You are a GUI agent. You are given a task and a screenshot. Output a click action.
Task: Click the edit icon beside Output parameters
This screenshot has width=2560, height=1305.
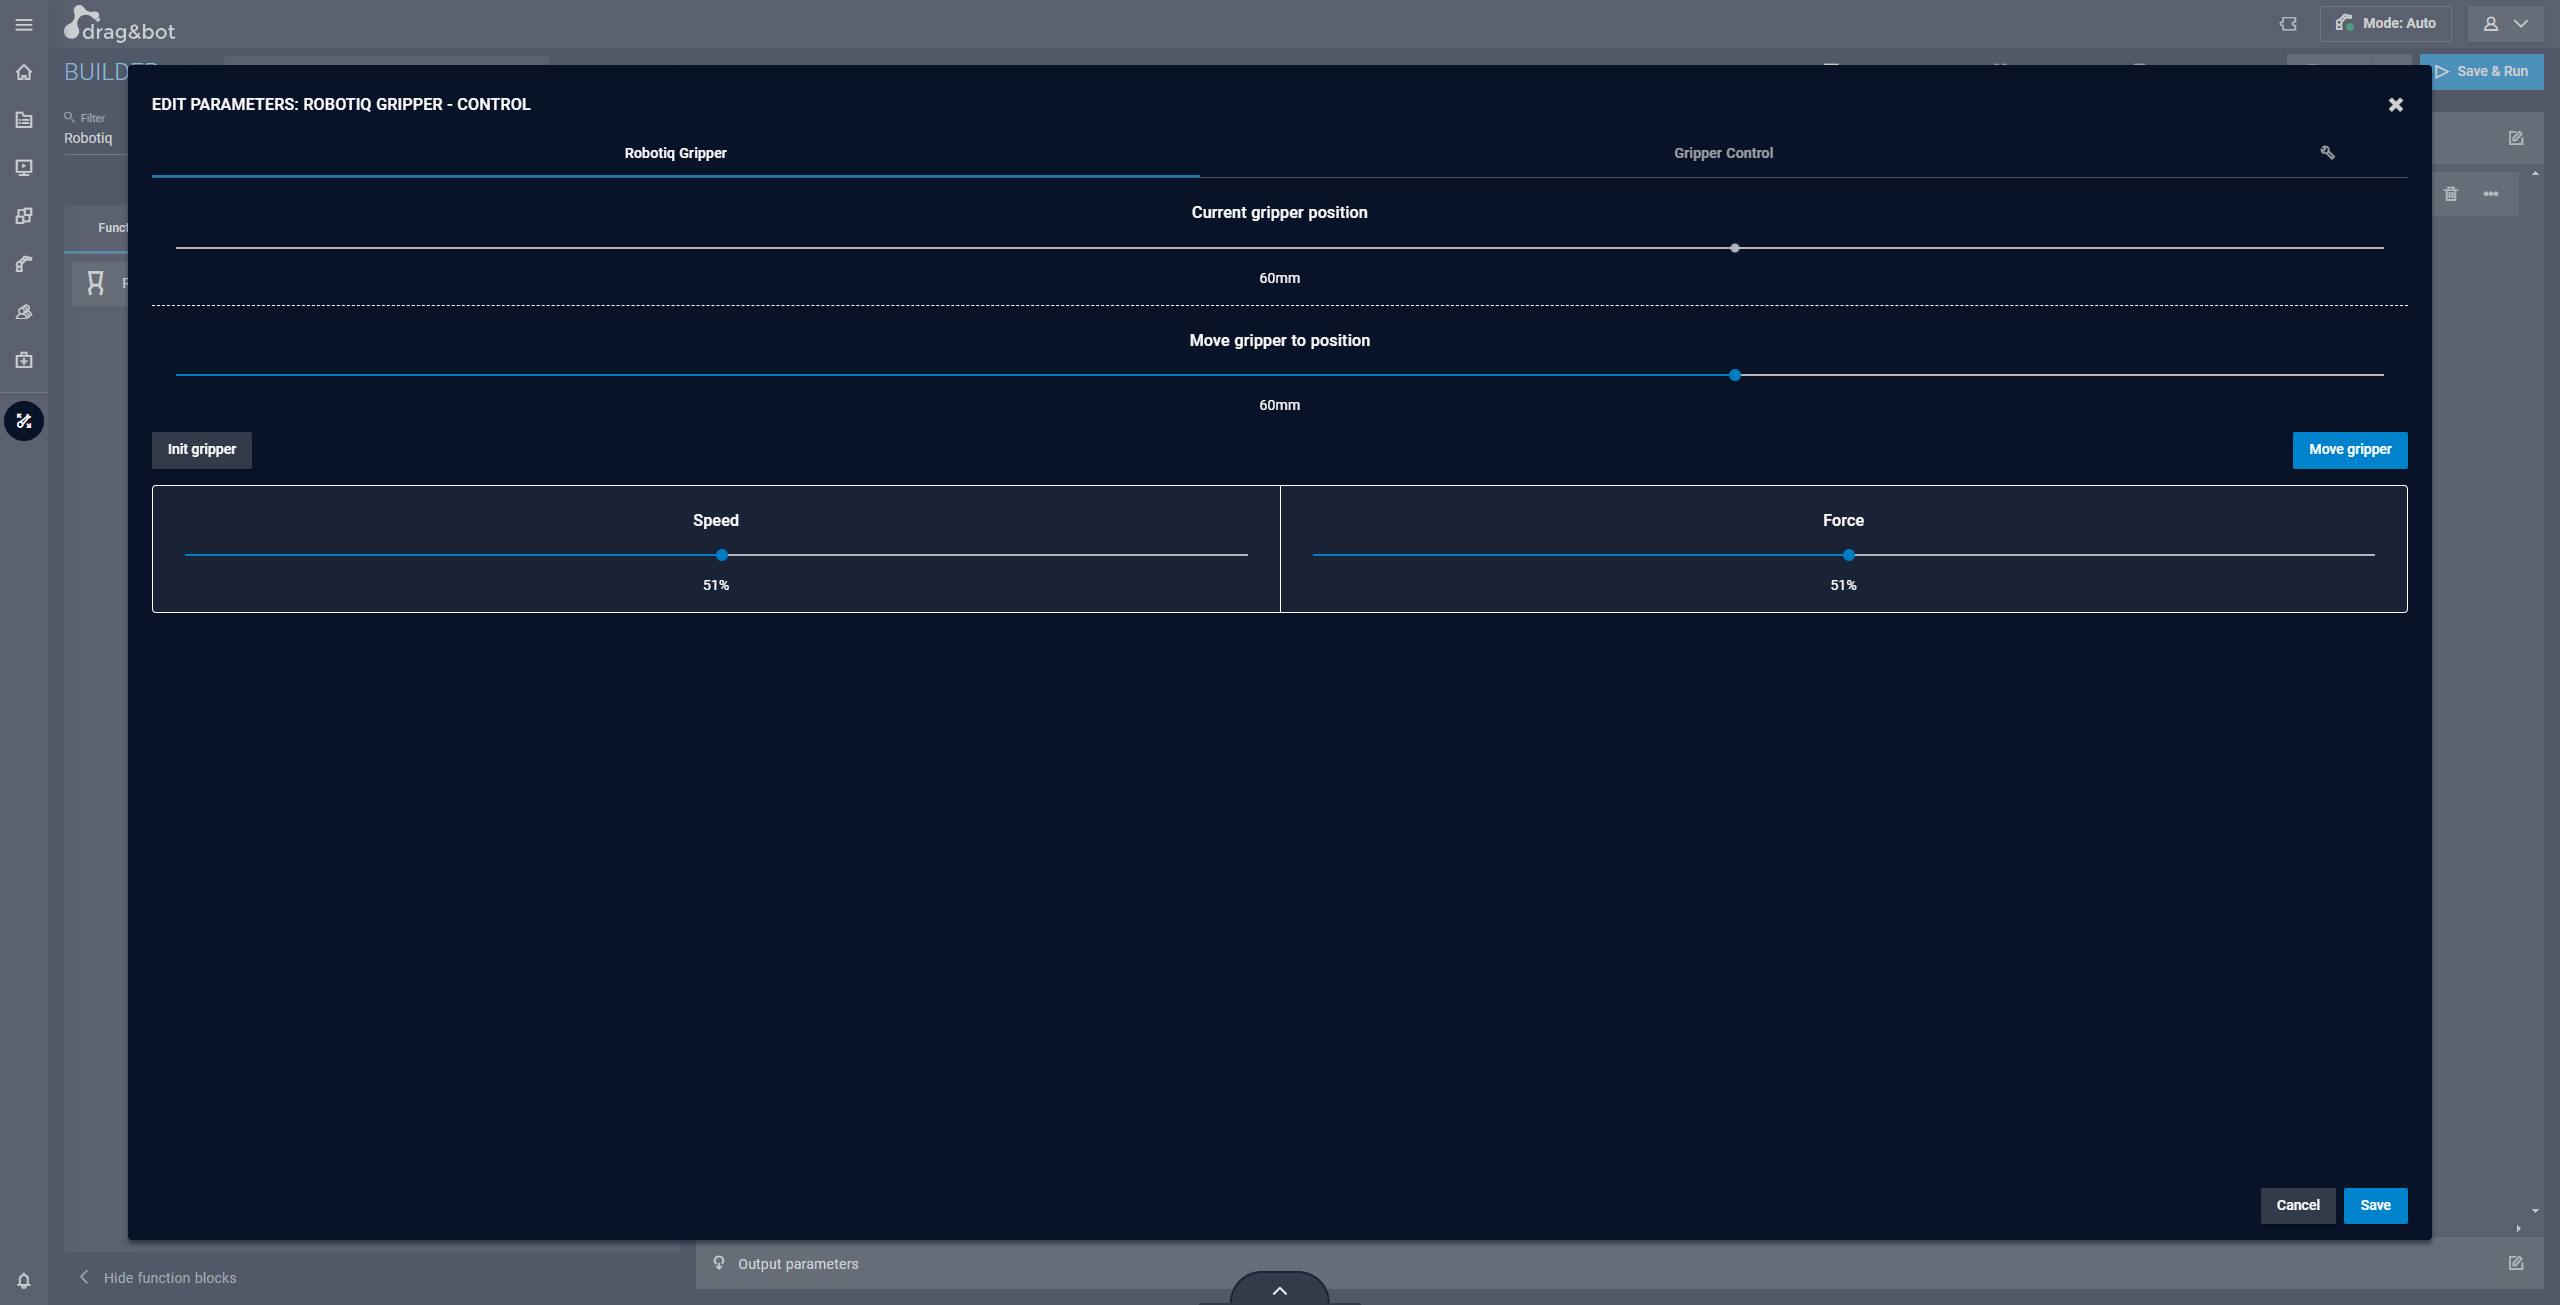click(2516, 1263)
